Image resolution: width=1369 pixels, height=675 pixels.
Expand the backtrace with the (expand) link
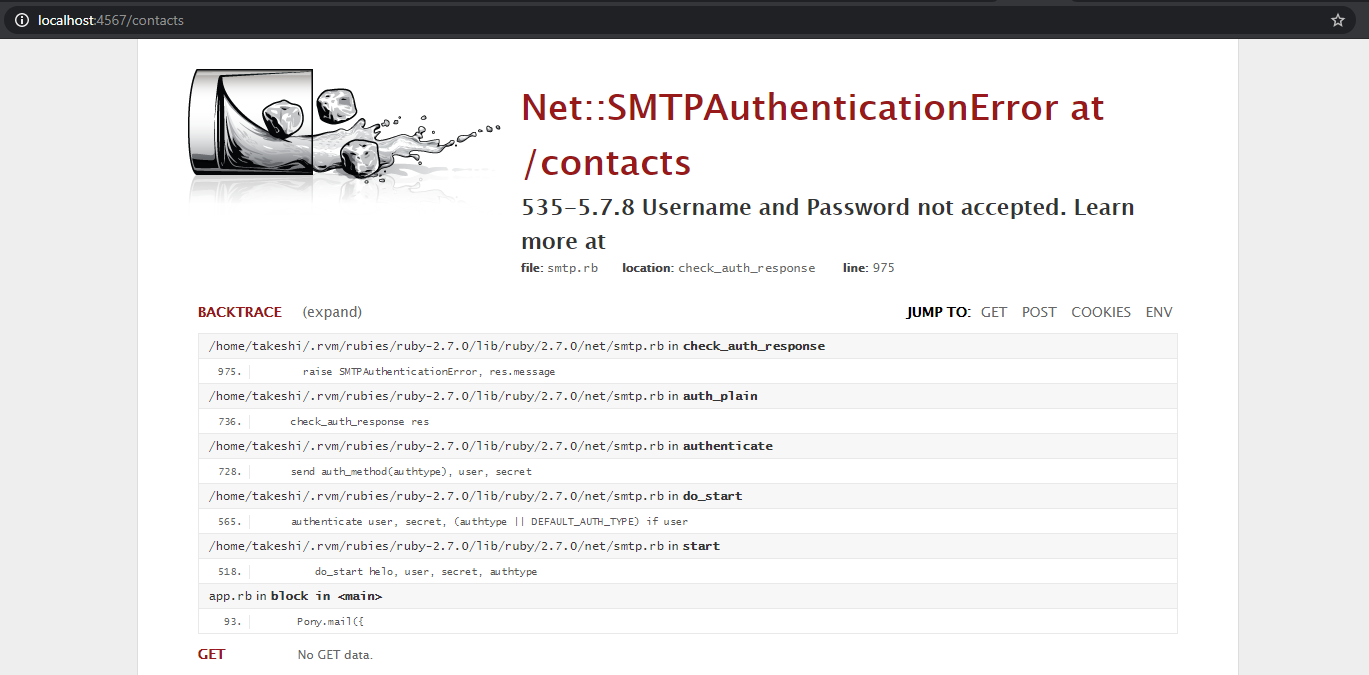[x=332, y=312]
